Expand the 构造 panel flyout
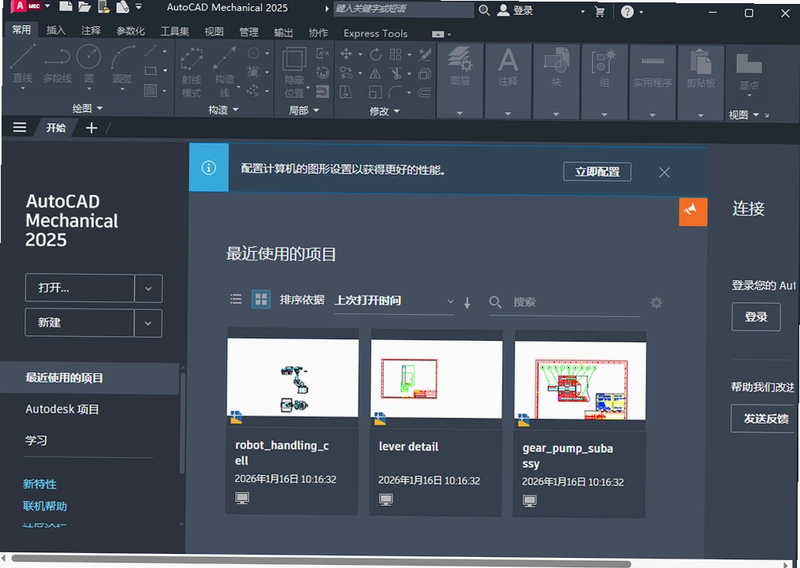This screenshot has height=568, width=800. 223,110
